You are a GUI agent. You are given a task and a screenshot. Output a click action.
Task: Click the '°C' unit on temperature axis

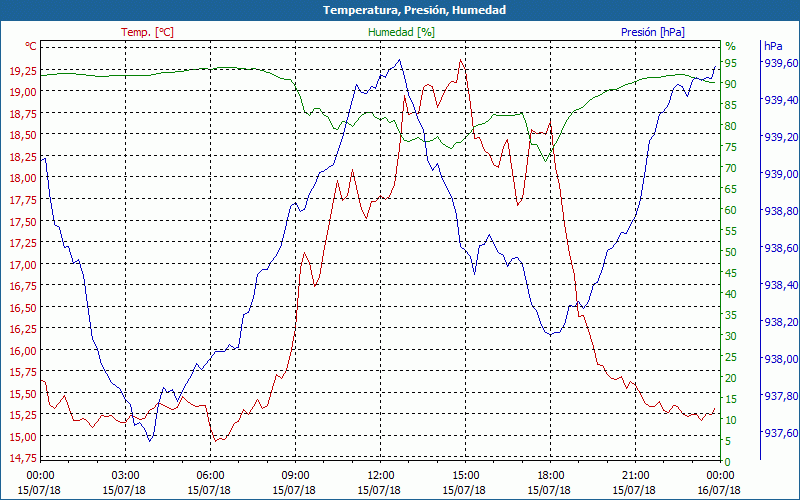[x=31, y=46]
